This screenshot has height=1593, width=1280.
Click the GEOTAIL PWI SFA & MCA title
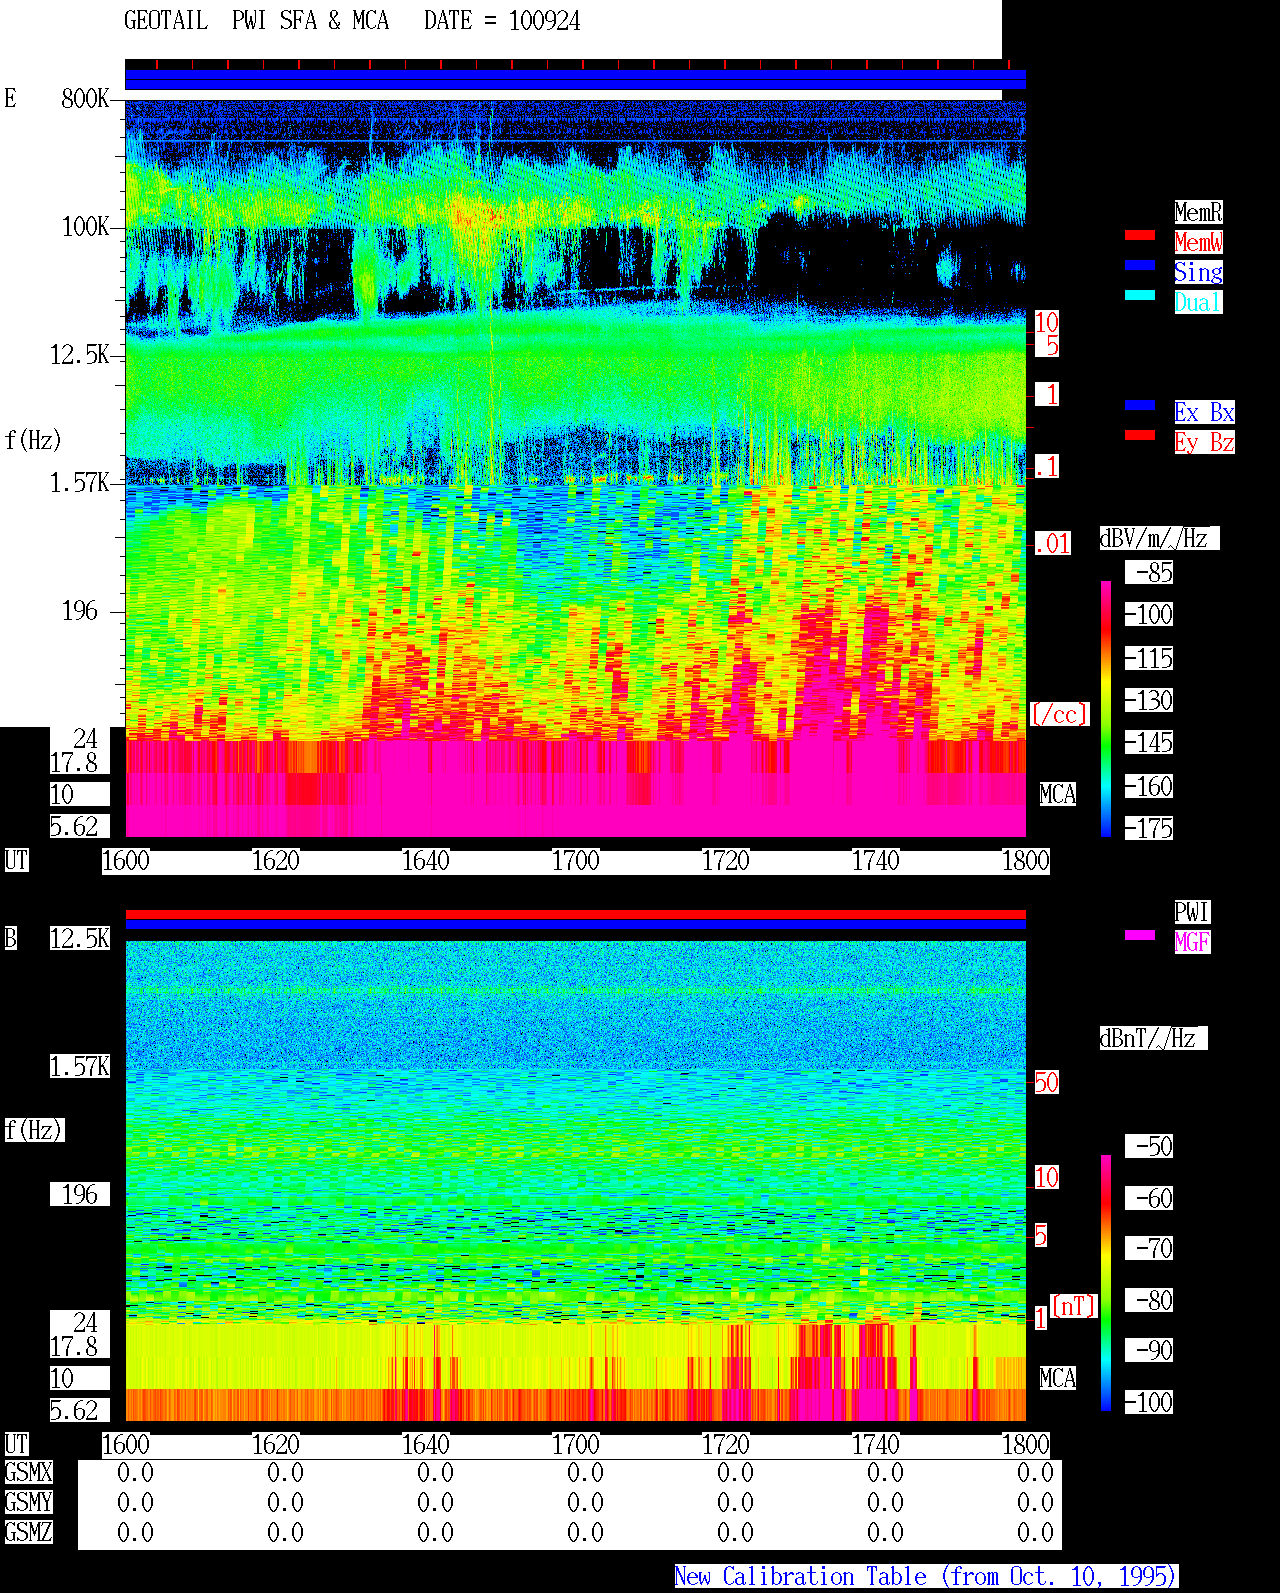(256, 21)
